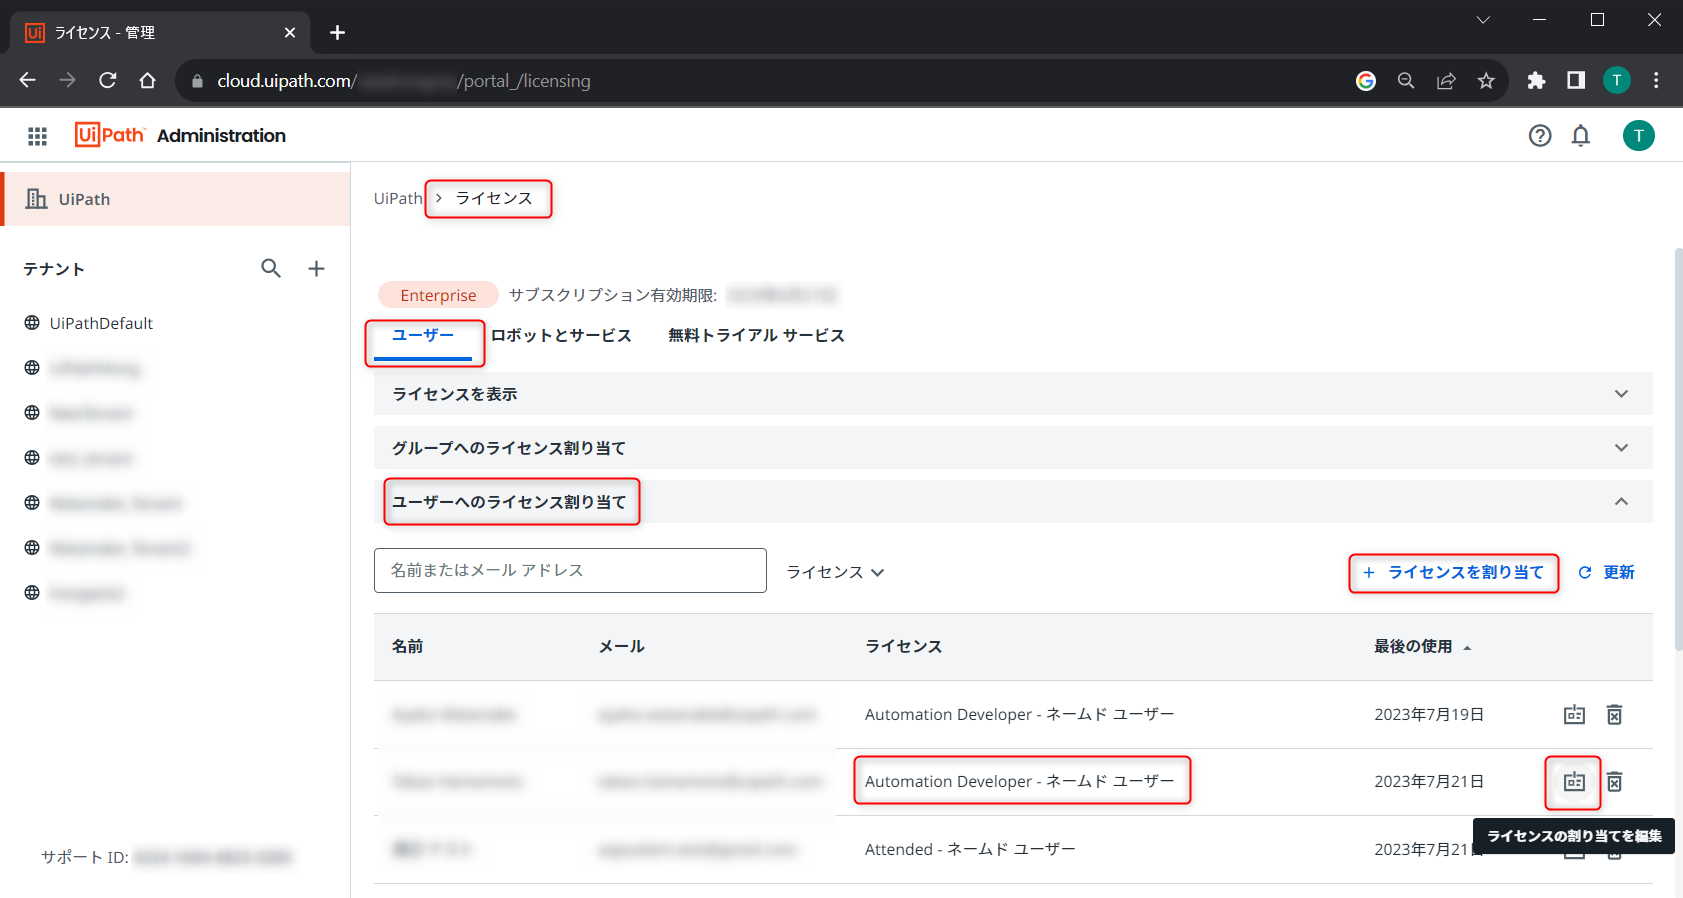
Task: Click the テナント section heading
Action: (x=54, y=269)
